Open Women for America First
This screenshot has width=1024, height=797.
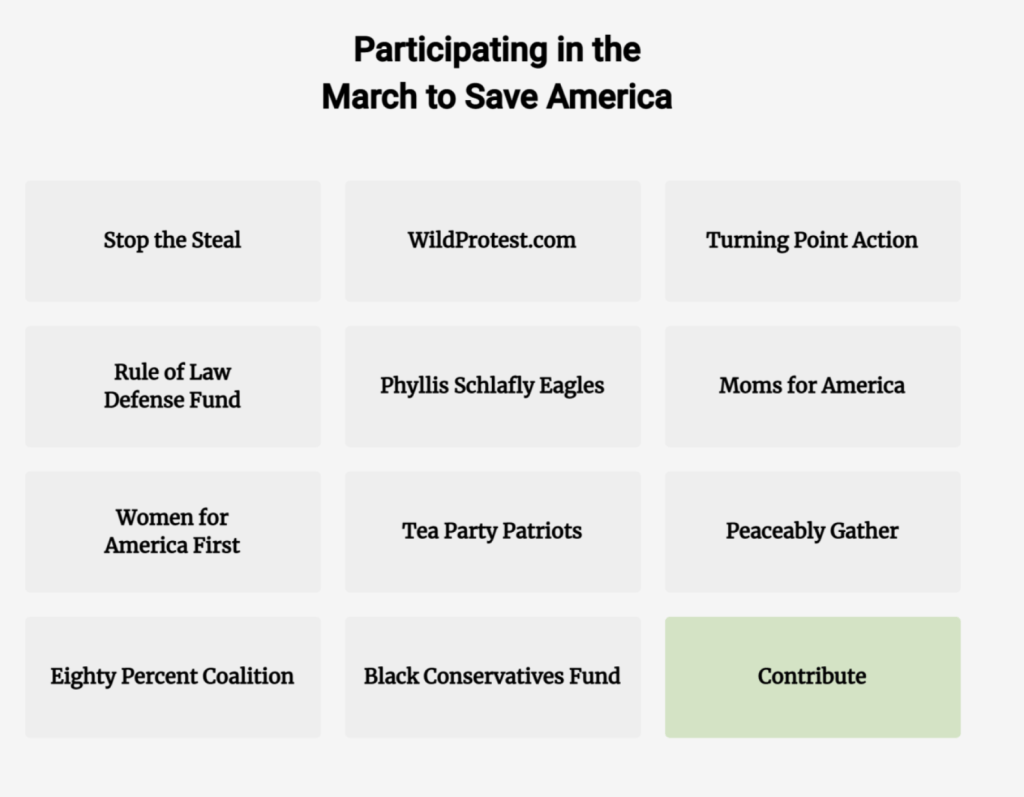tap(172, 531)
